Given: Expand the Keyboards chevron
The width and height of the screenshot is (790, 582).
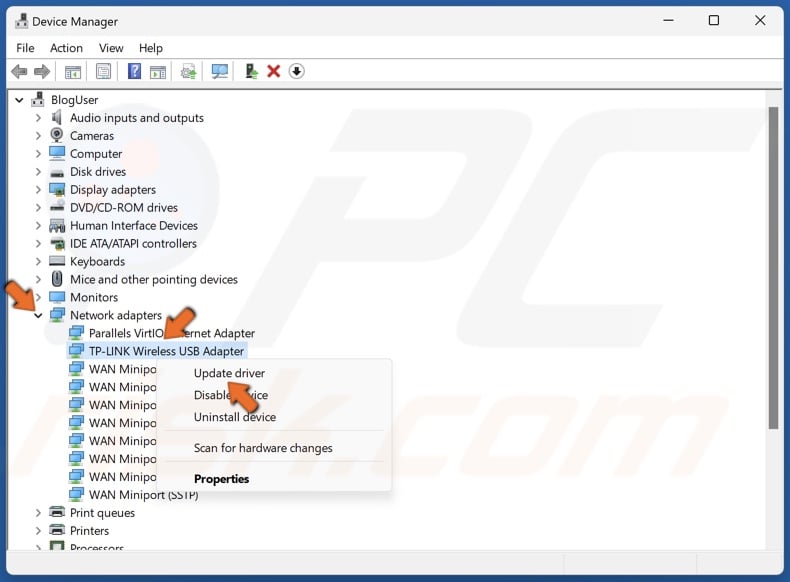Looking at the screenshot, I should [38, 262].
